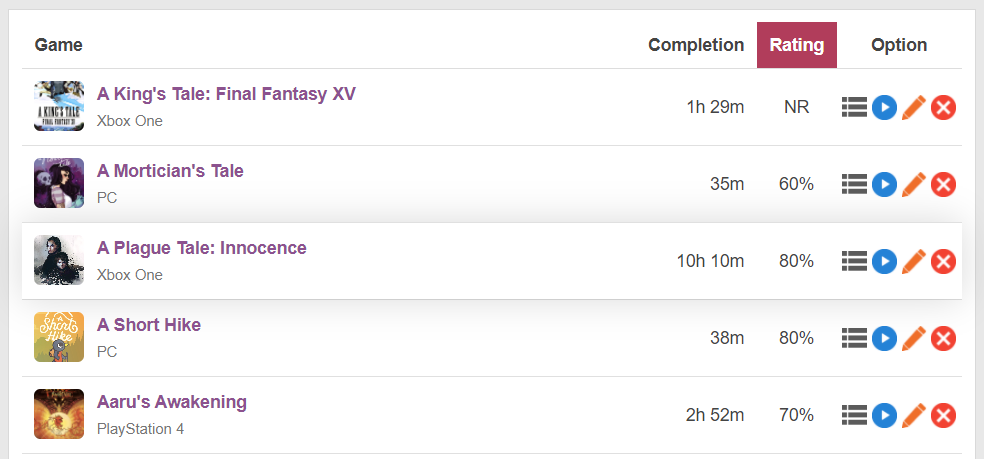Go to Aaru's Awakening game page
This screenshot has width=984, height=459.
click(x=172, y=402)
